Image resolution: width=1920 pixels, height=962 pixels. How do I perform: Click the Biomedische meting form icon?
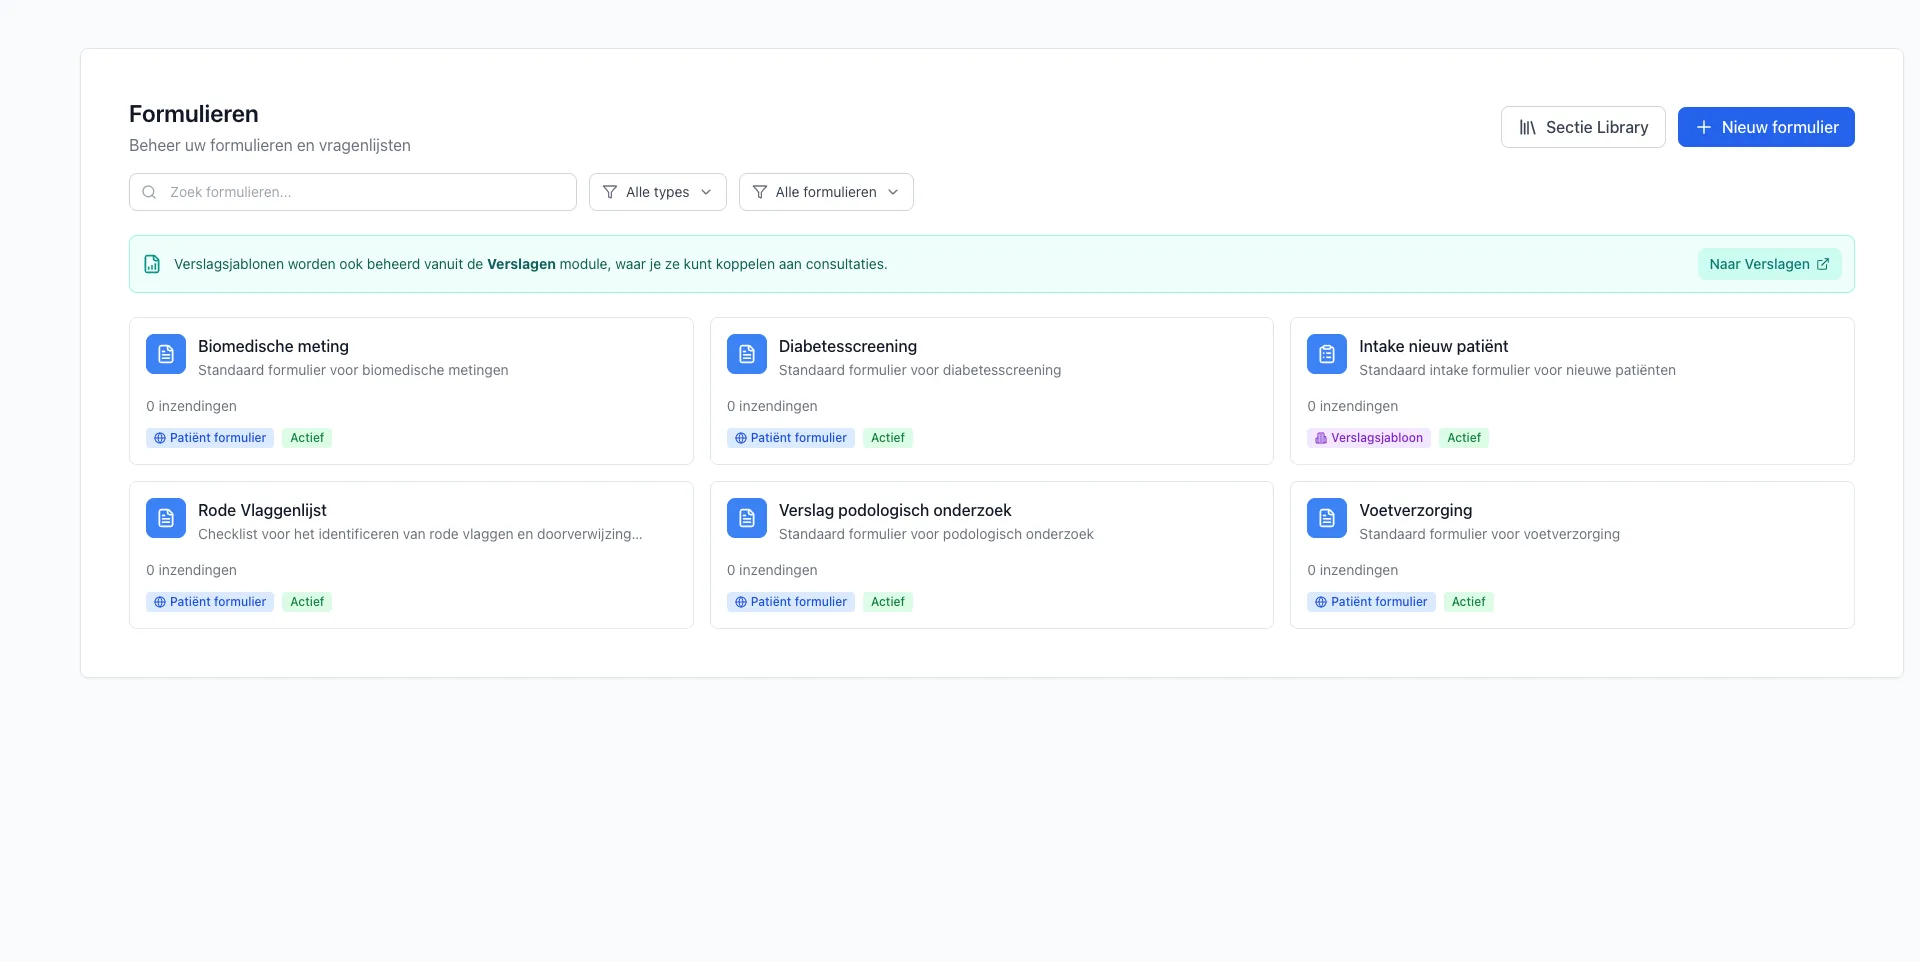pos(166,354)
